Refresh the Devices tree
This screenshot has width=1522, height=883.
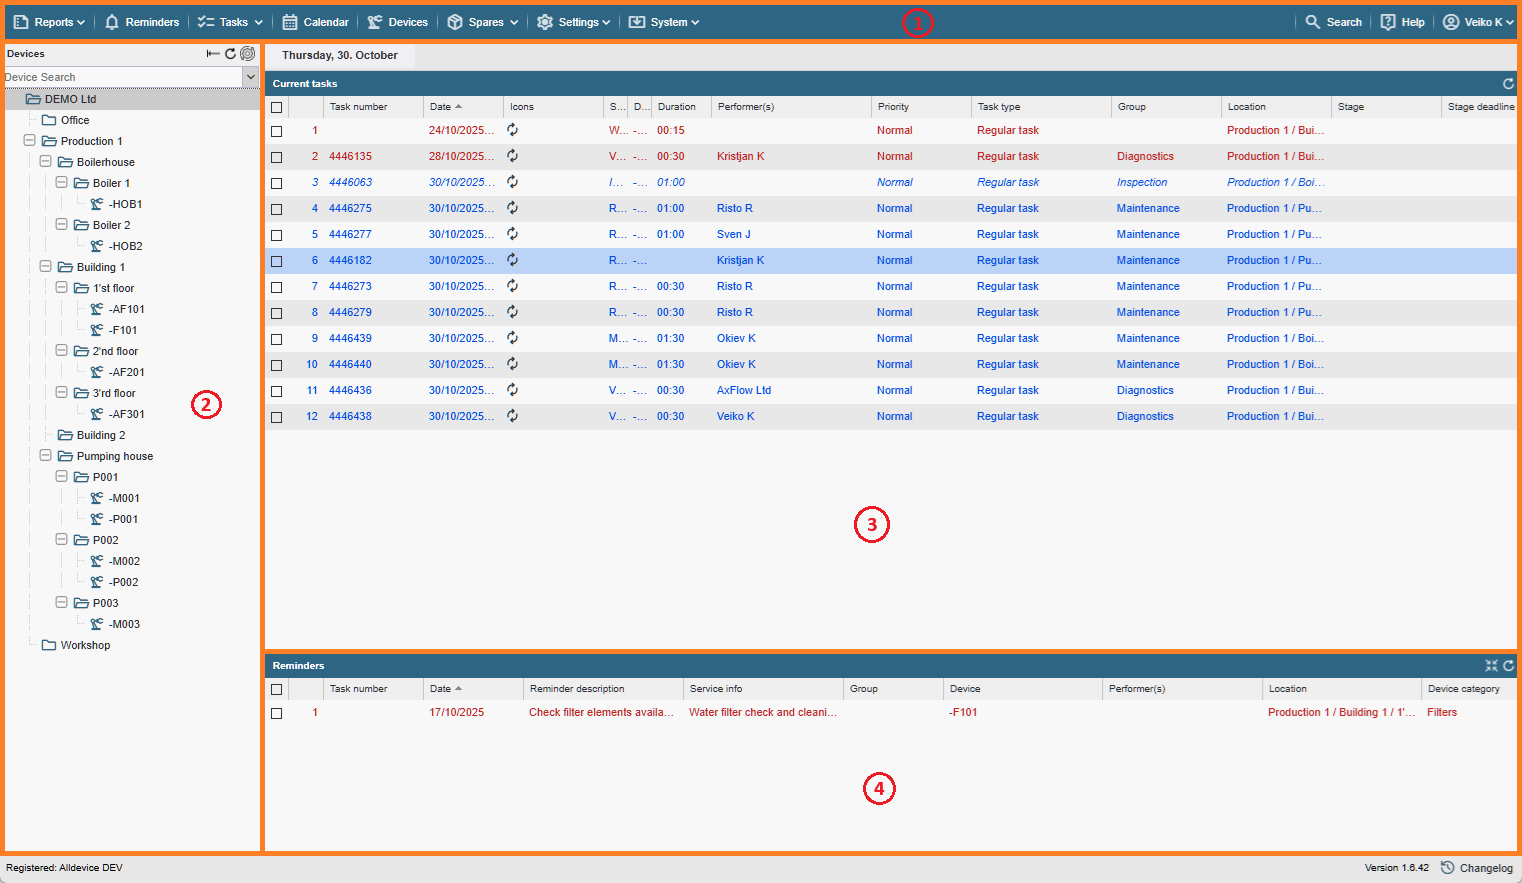230,54
